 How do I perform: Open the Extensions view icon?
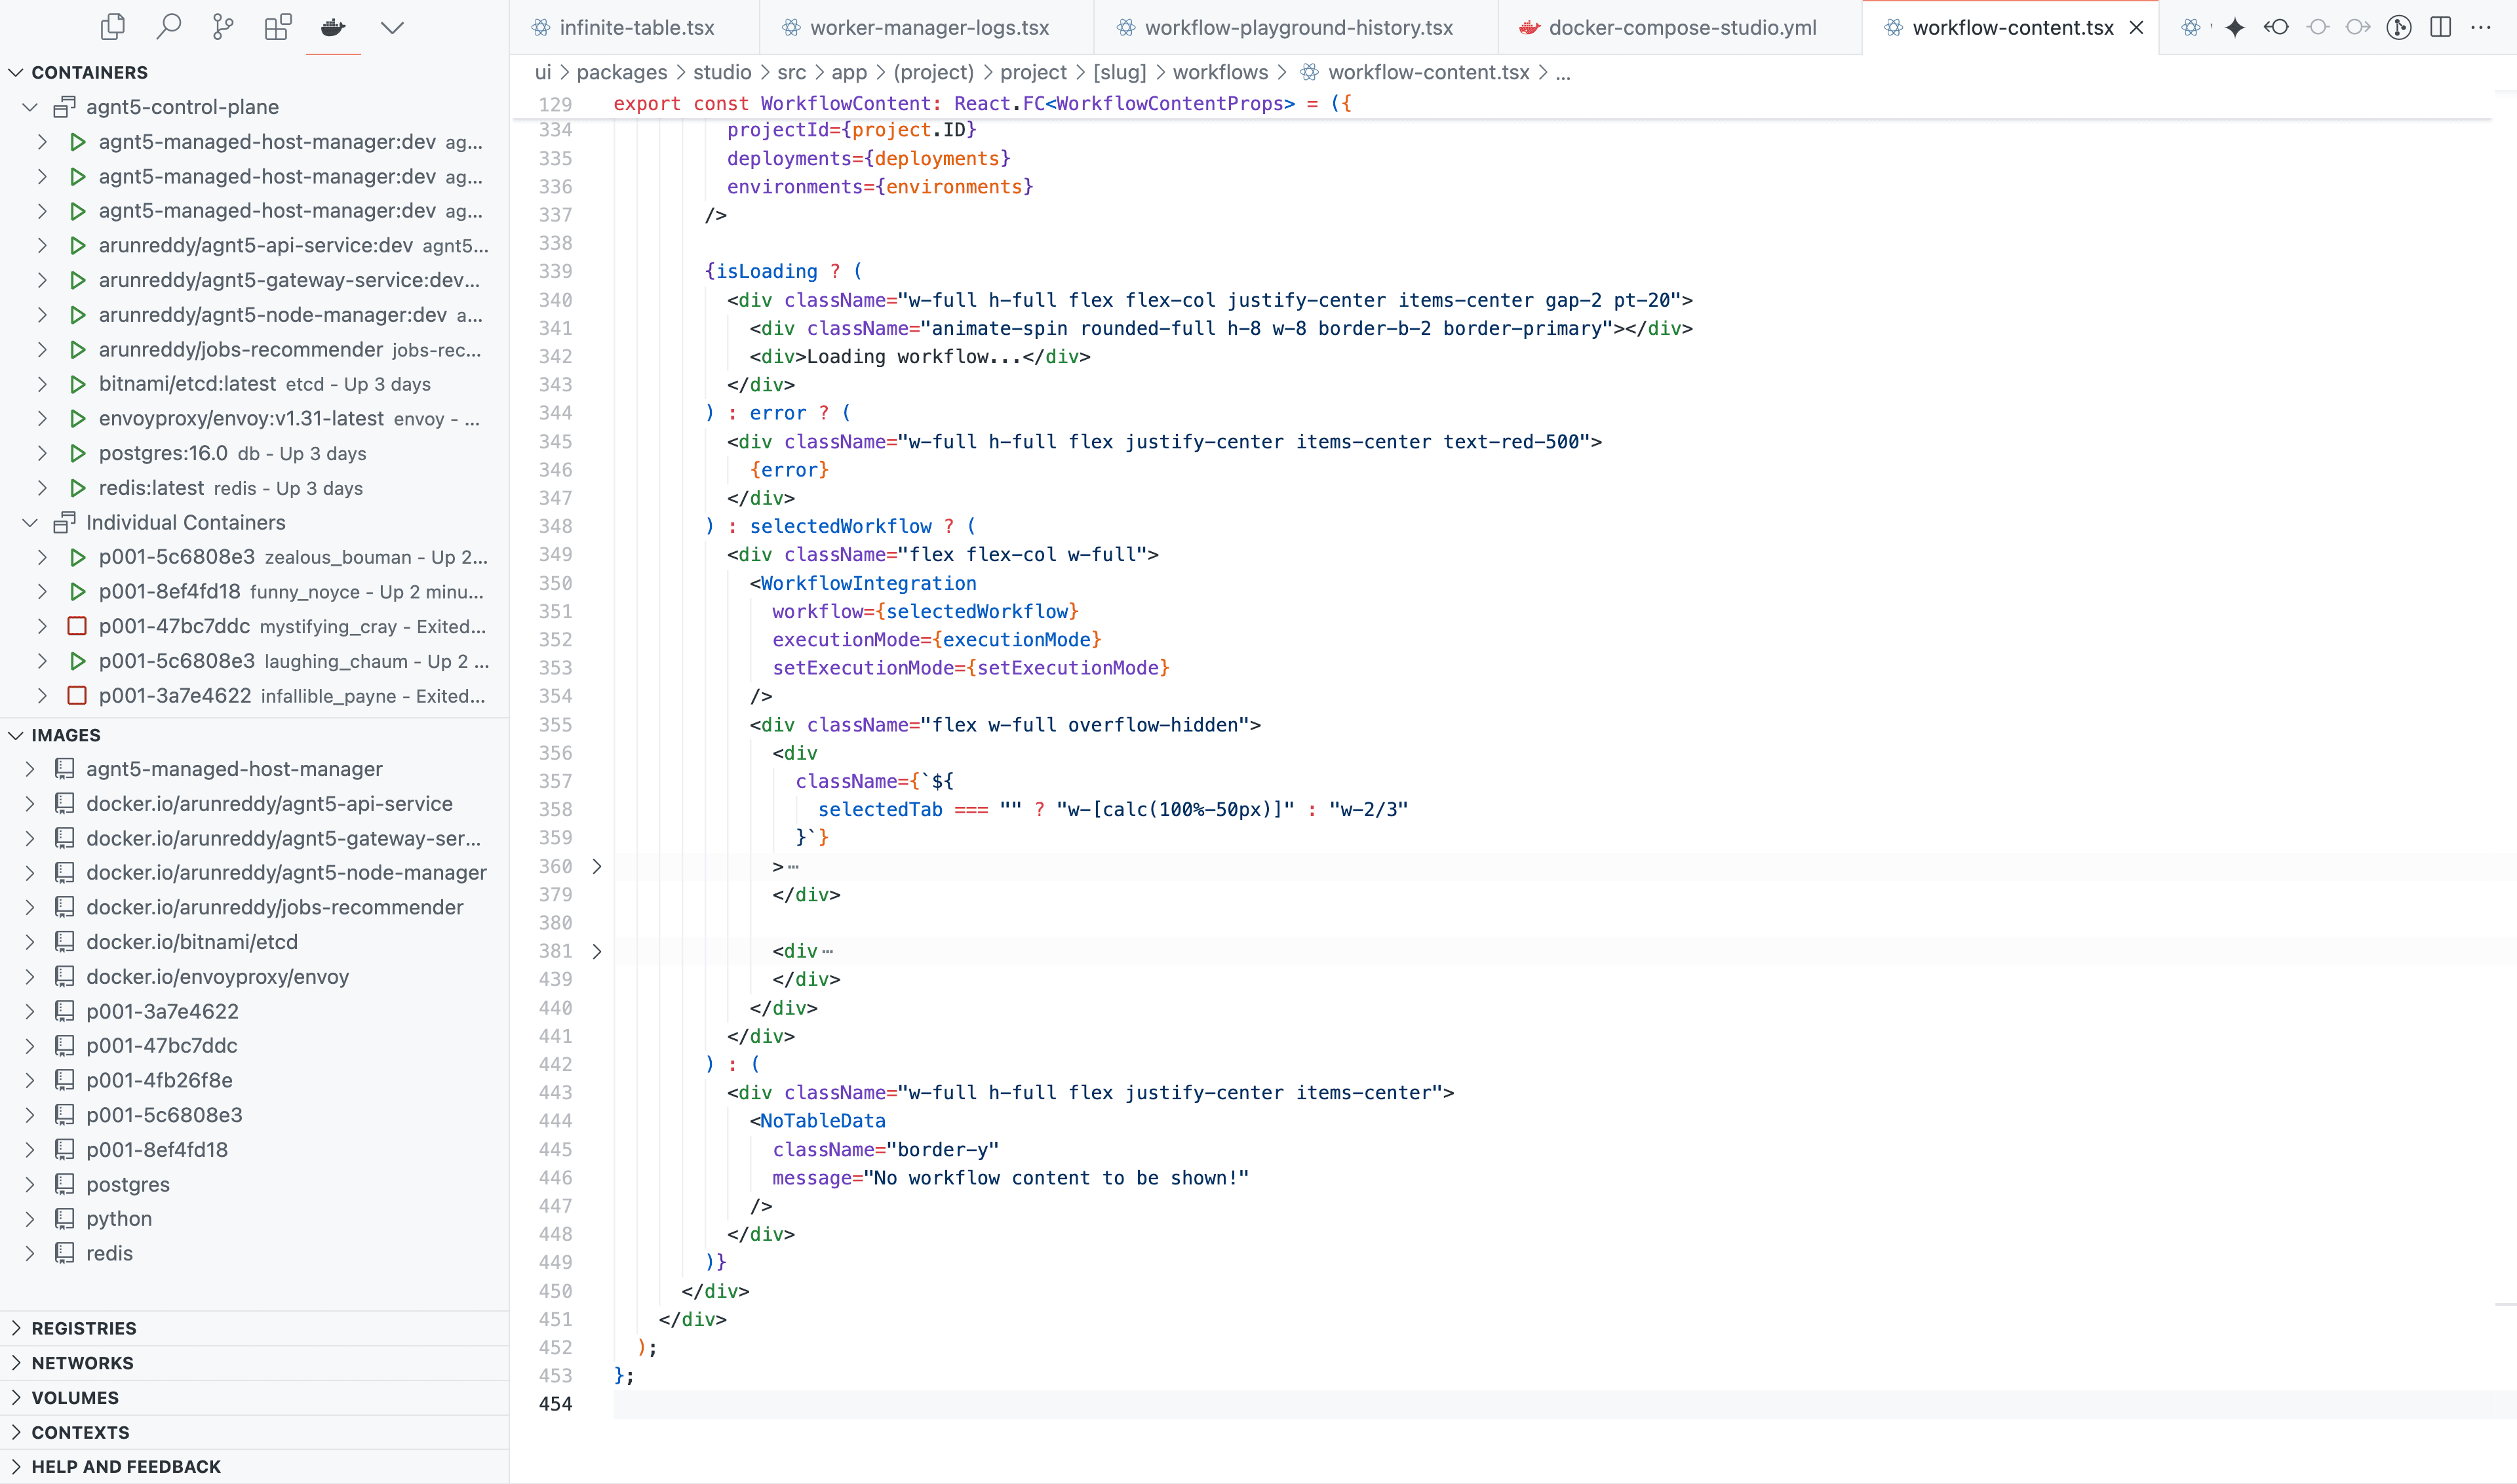coord(278,27)
